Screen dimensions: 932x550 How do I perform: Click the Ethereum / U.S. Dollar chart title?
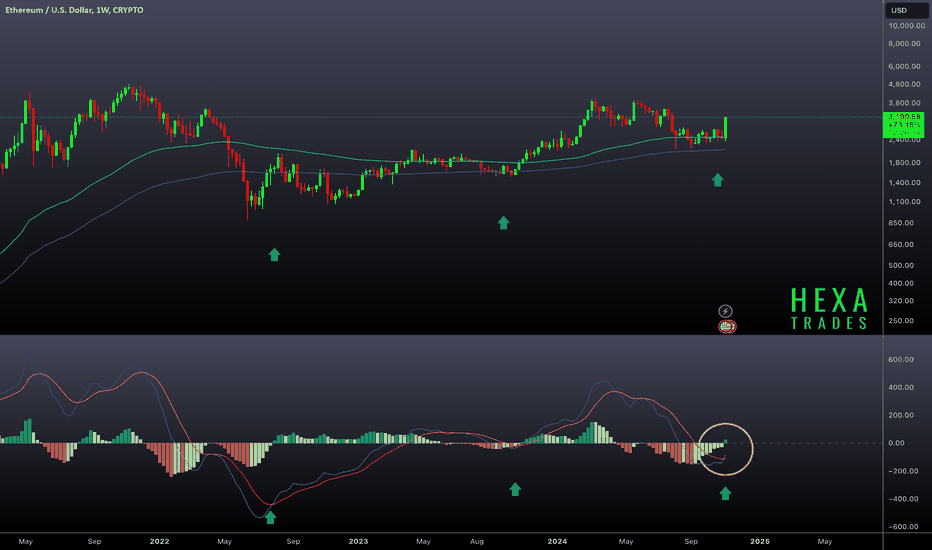coord(74,10)
